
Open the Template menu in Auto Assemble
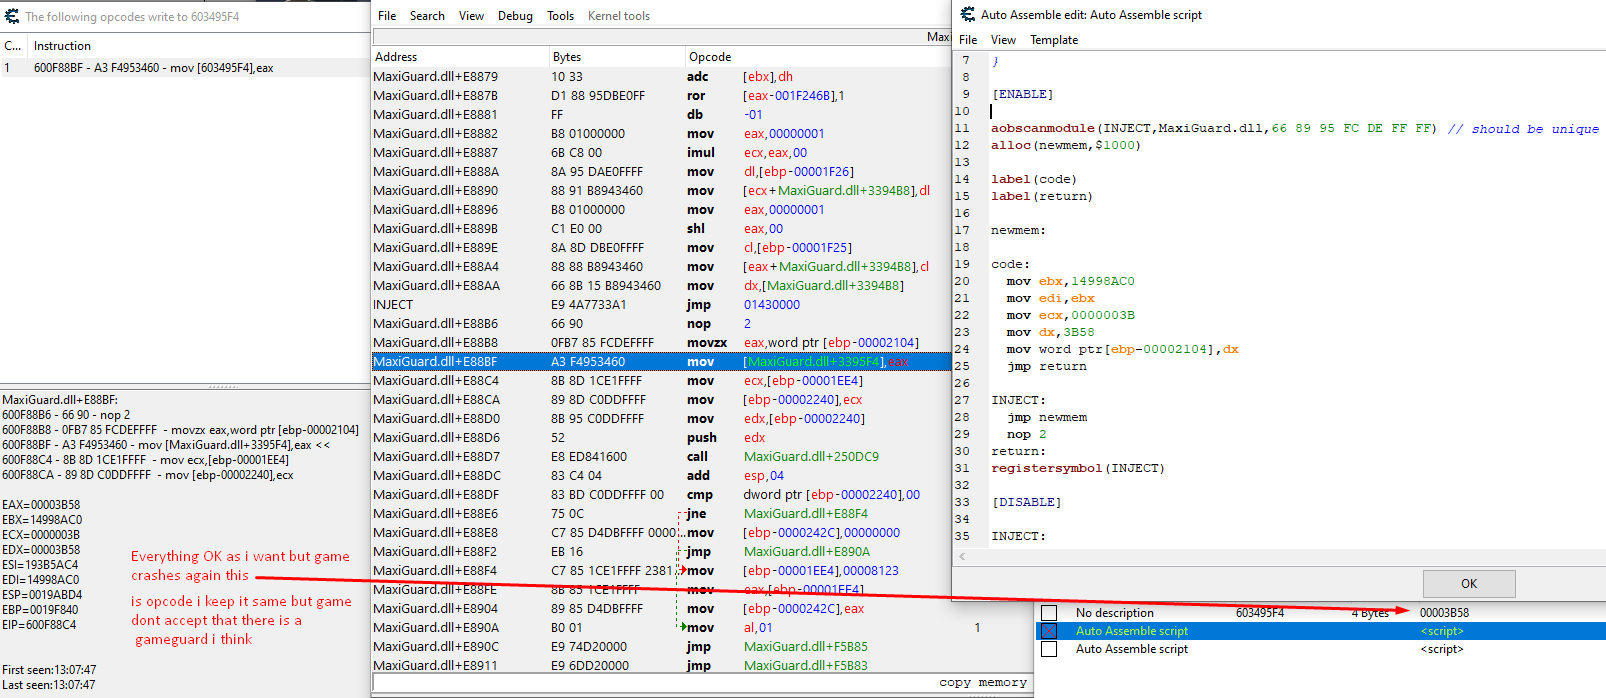pyautogui.click(x=1054, y=40)
